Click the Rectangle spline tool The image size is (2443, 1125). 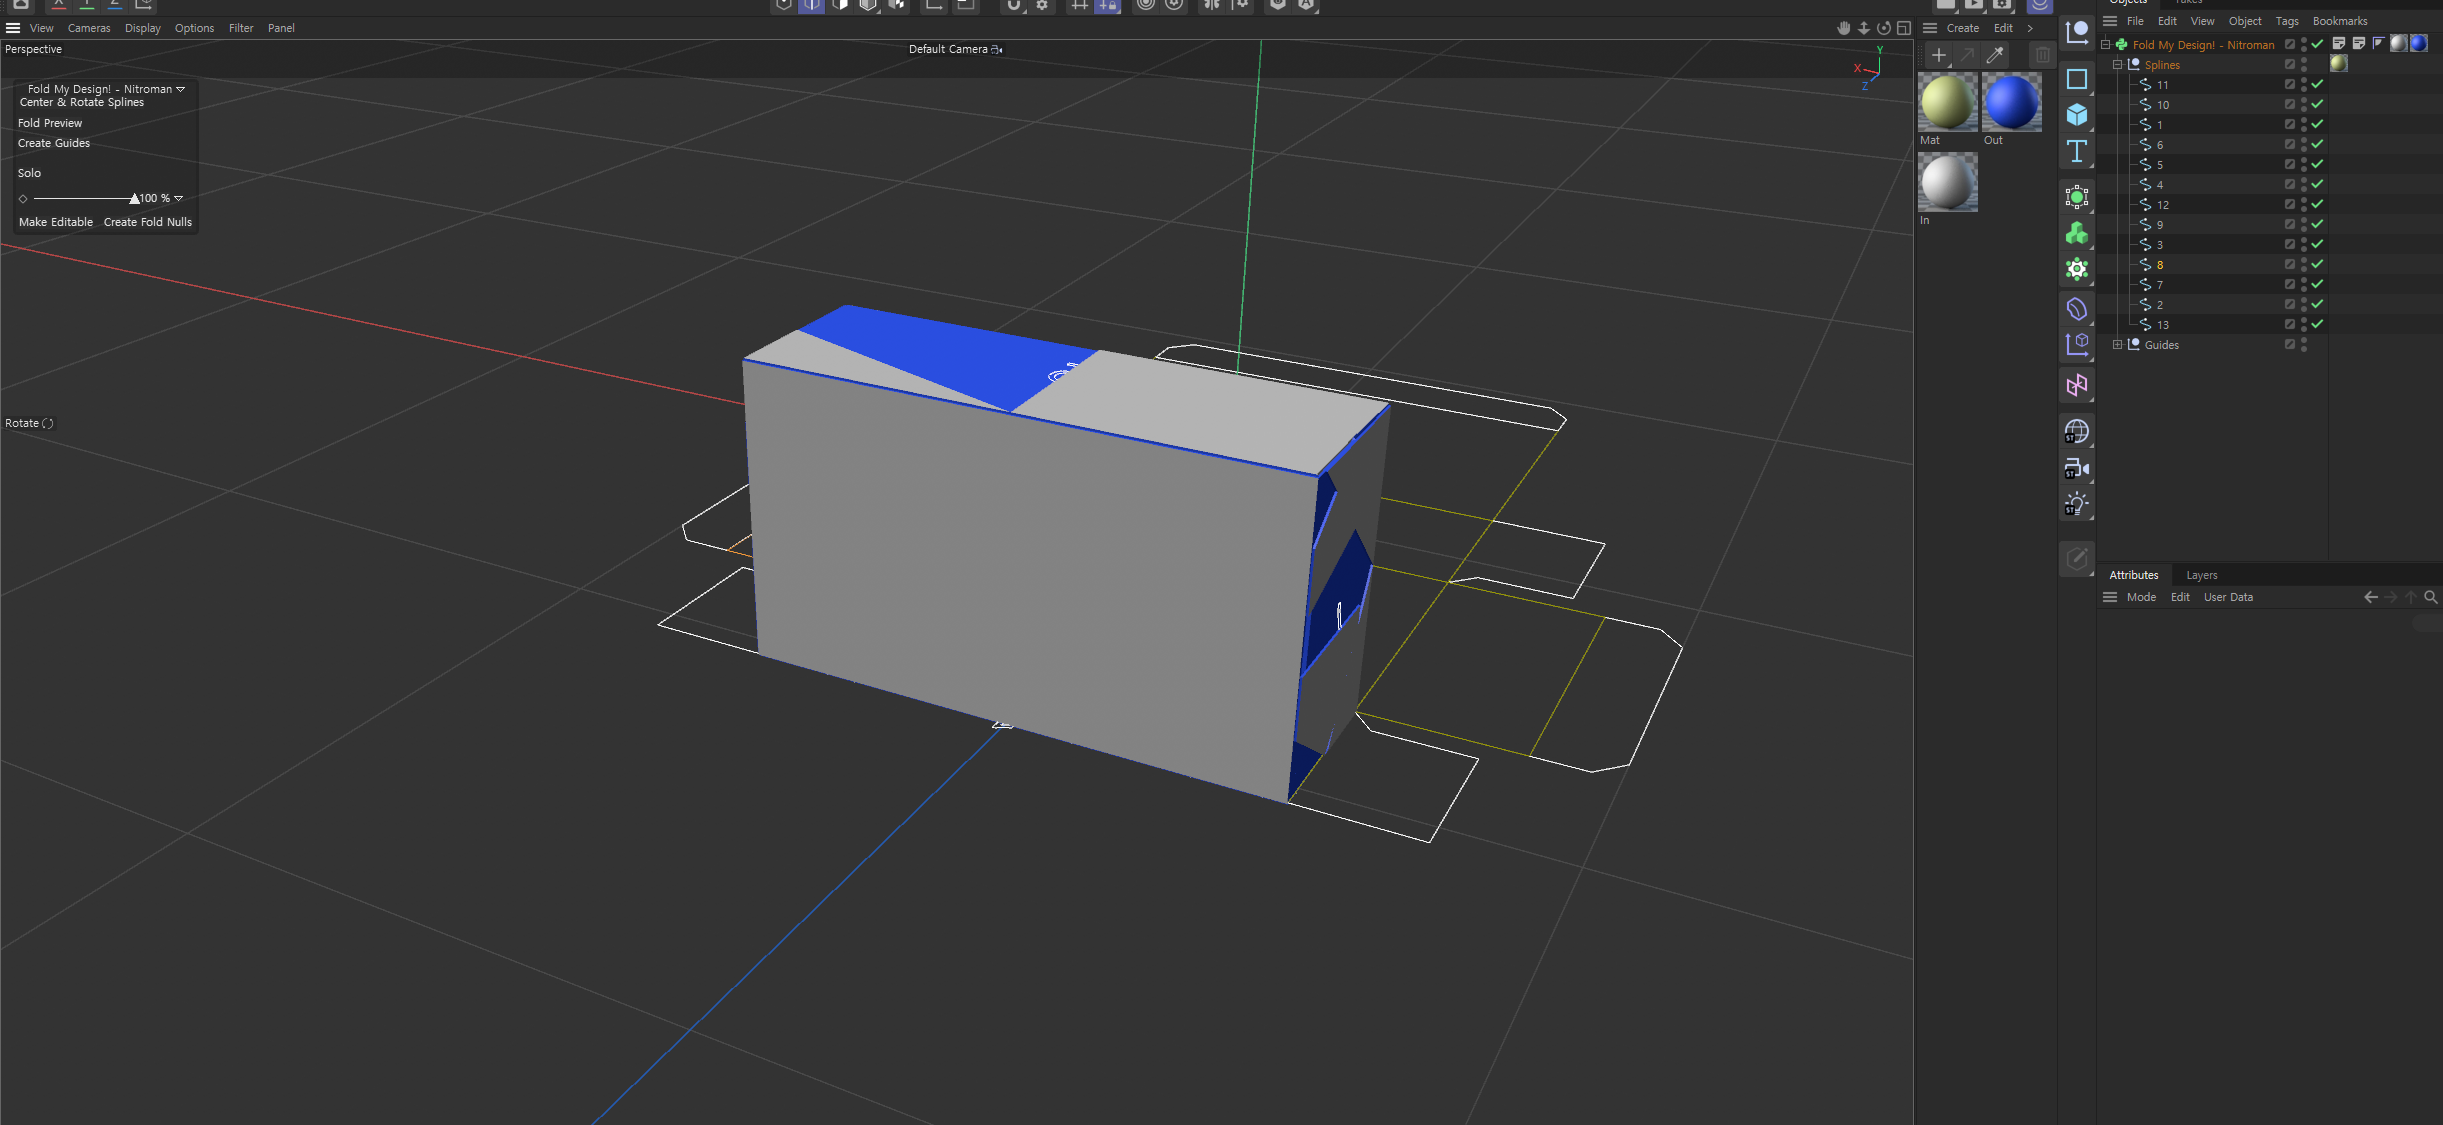click(x=2077, y=79)
